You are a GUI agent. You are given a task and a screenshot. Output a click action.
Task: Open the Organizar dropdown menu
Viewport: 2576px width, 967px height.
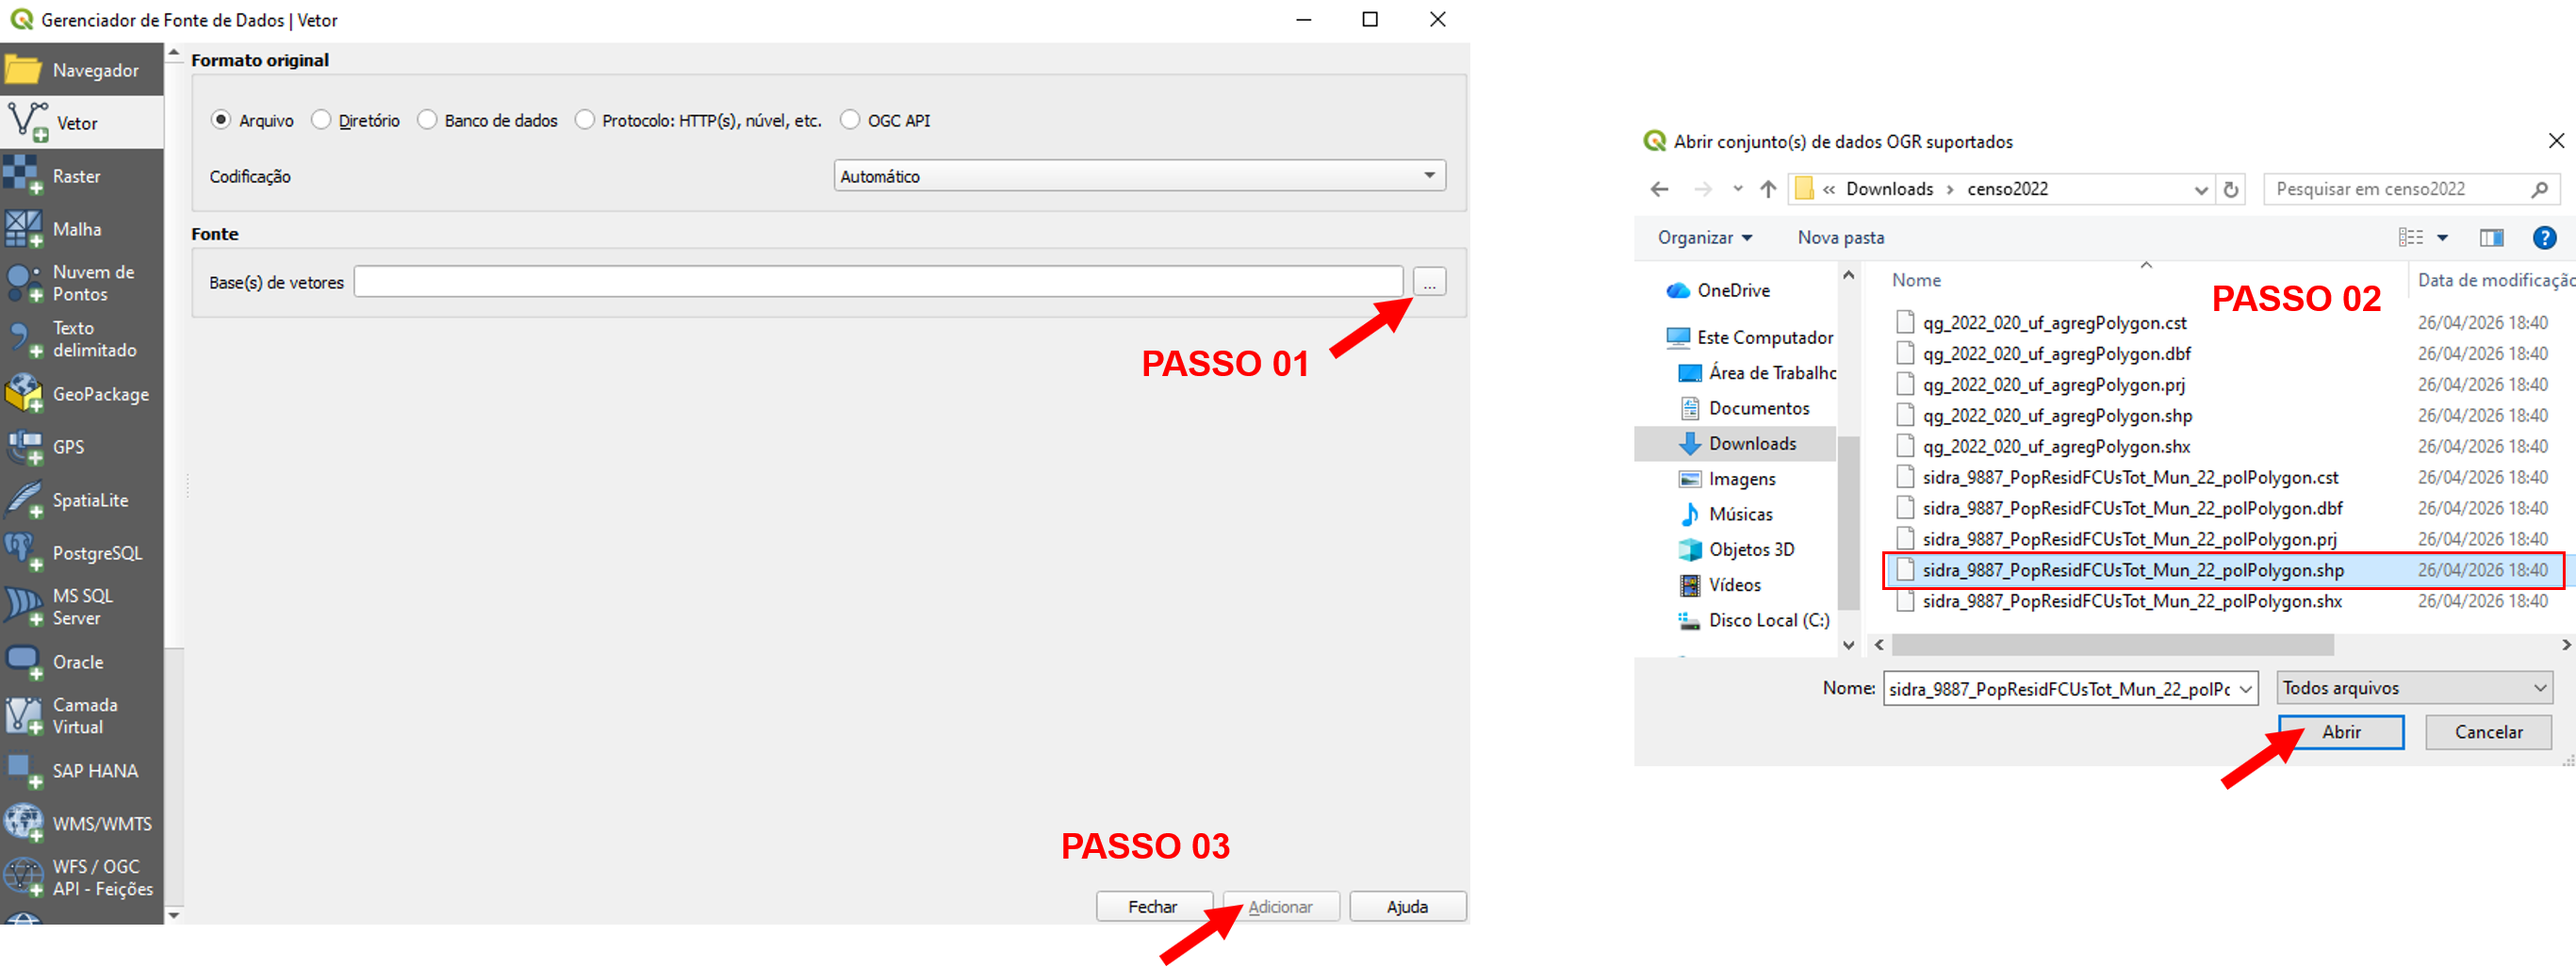click(1704, 238)
